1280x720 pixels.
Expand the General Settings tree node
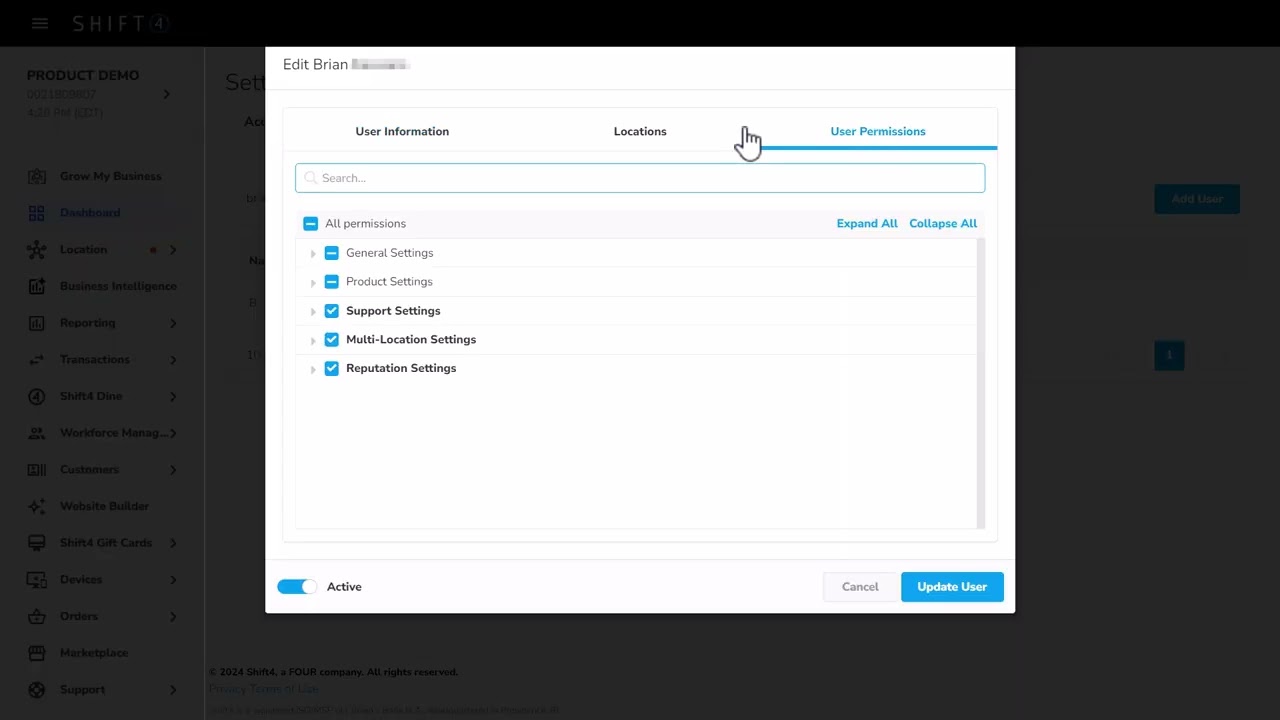pyautogui.click(x=313, y=254)
